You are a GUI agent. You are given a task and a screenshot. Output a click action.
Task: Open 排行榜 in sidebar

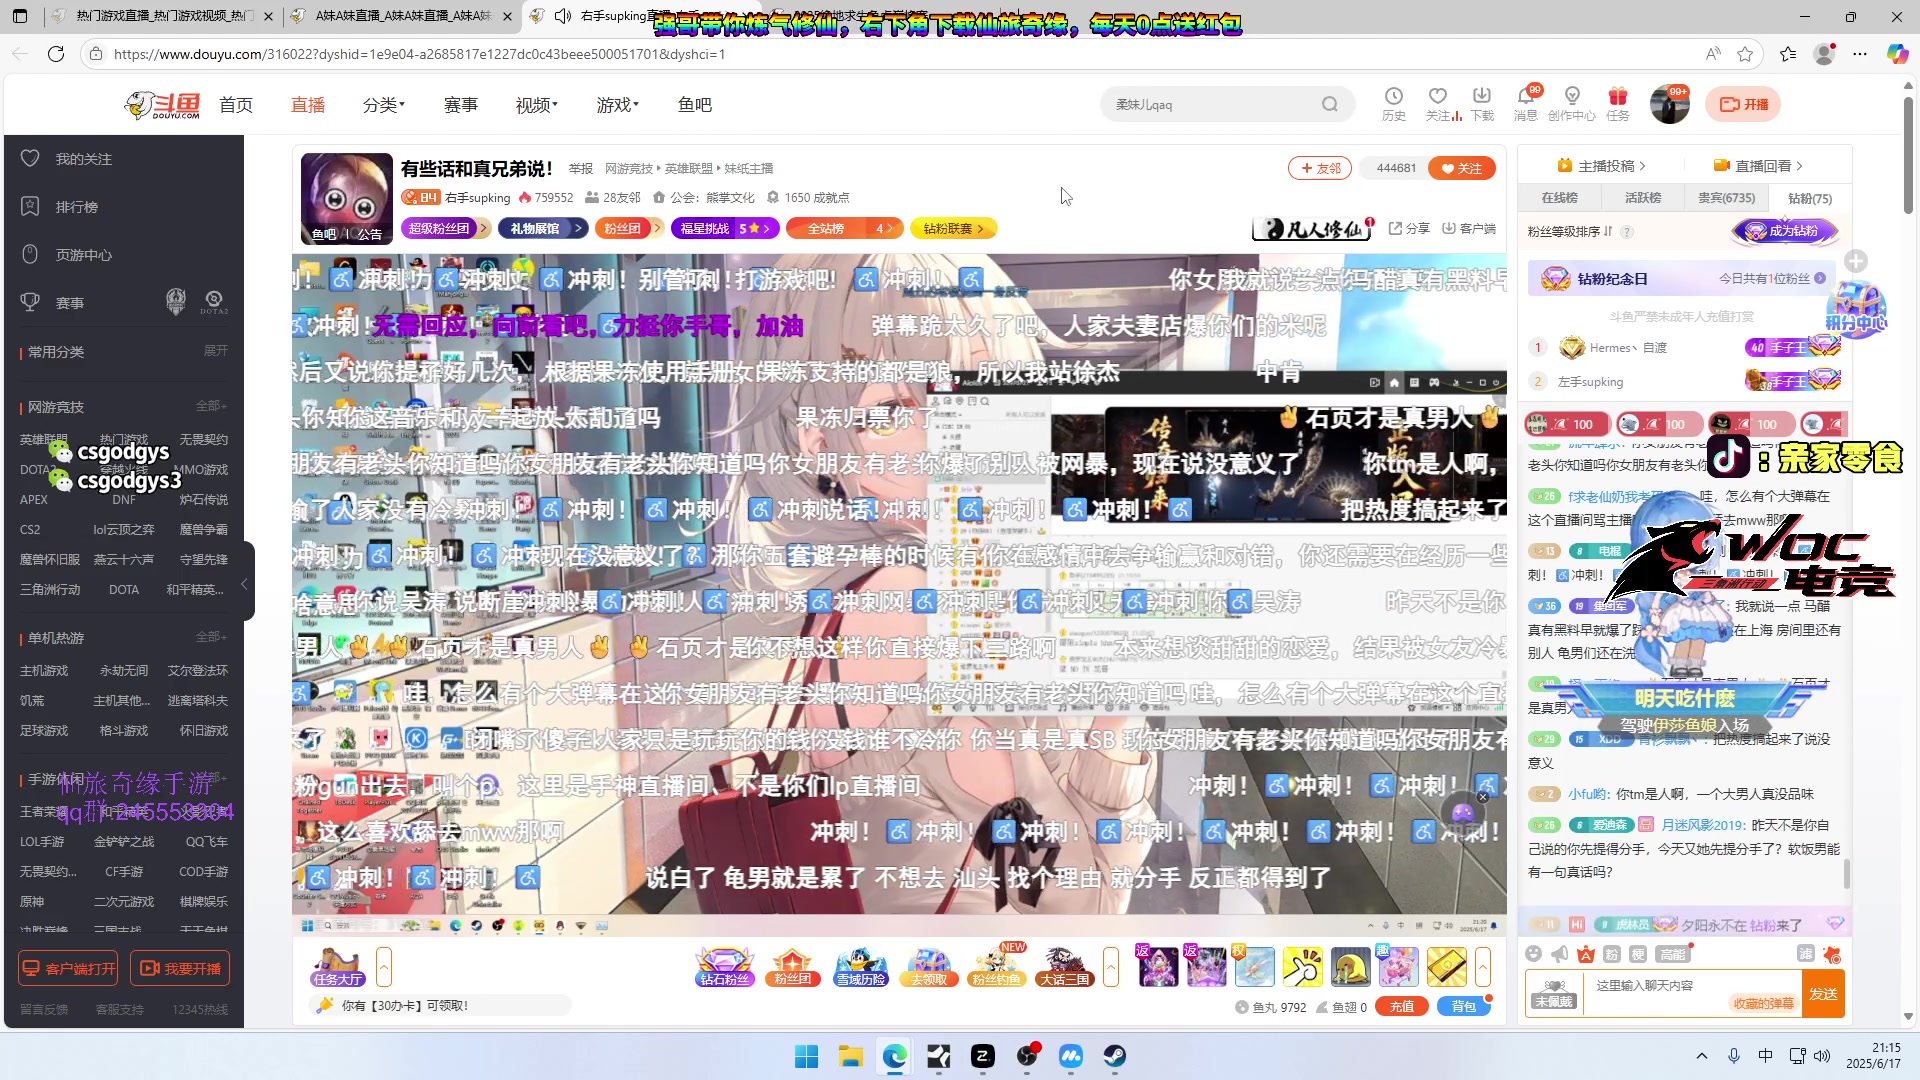coord(76,207)
